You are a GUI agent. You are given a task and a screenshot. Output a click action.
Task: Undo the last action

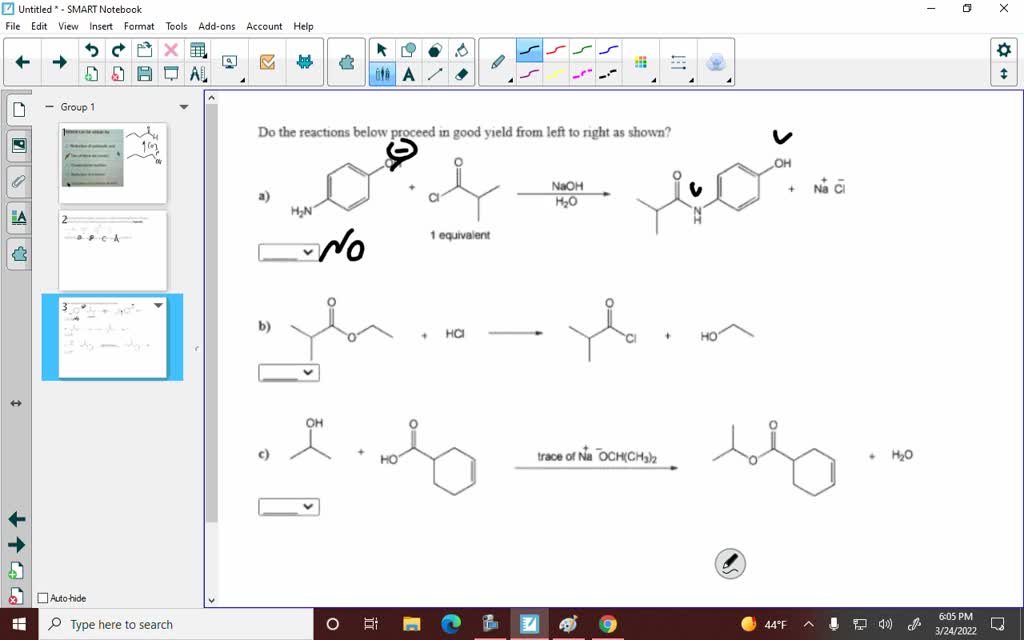pos(92,48)
